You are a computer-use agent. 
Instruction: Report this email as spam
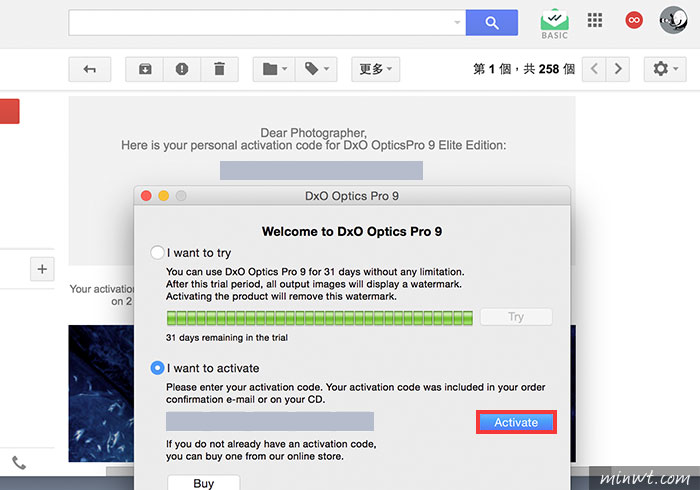[x=182, y=69]
